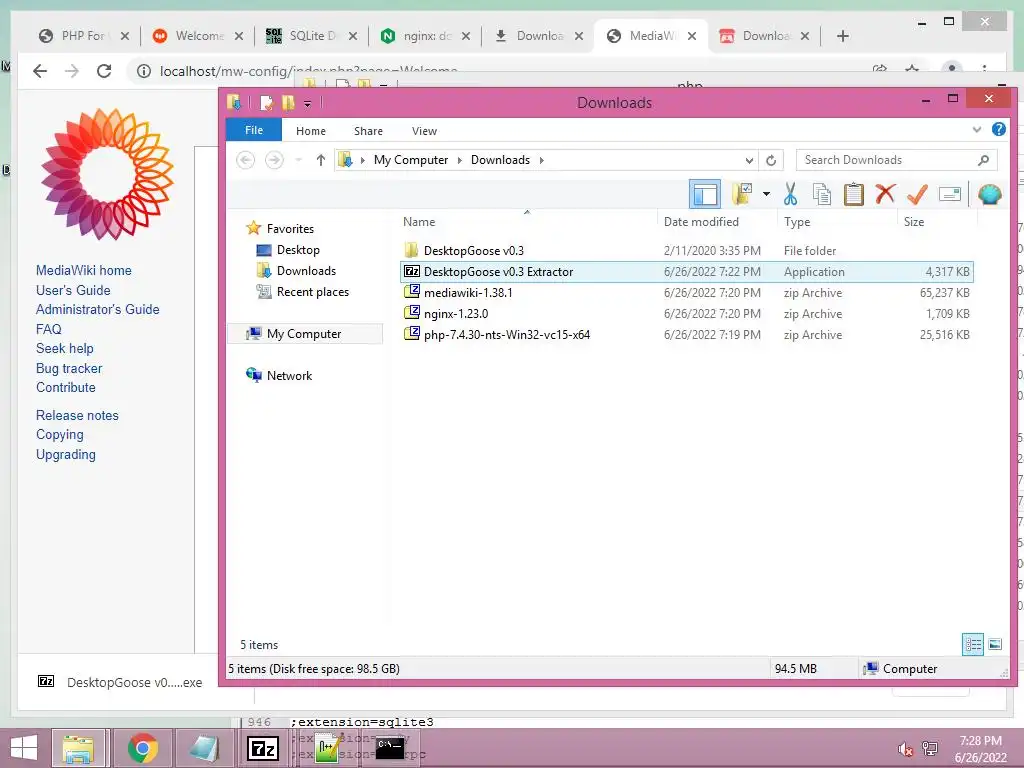Click Explorer back navigation arrow
Image resolution: width=1024 pixels, height=768 pixels.
pyautogui.click(x=246, y=160)
